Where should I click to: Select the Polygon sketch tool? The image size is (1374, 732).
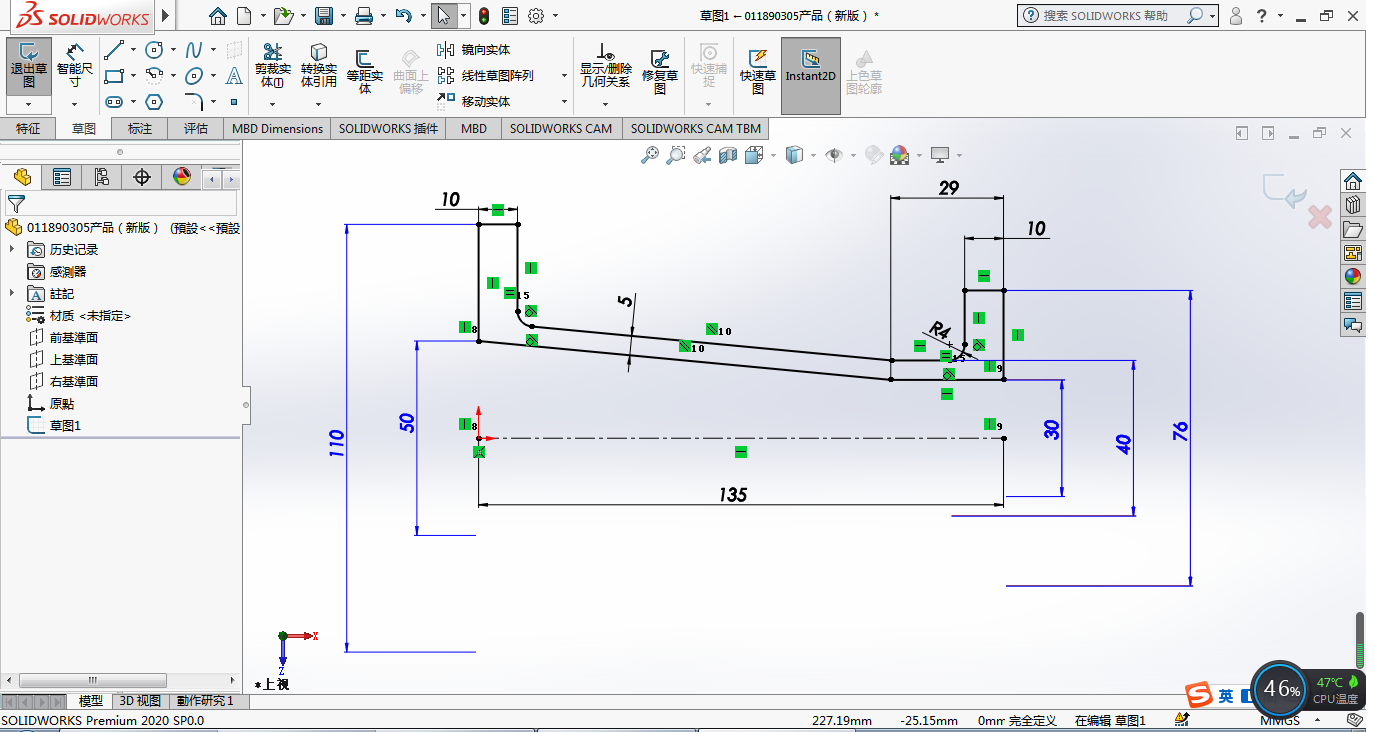154,101
